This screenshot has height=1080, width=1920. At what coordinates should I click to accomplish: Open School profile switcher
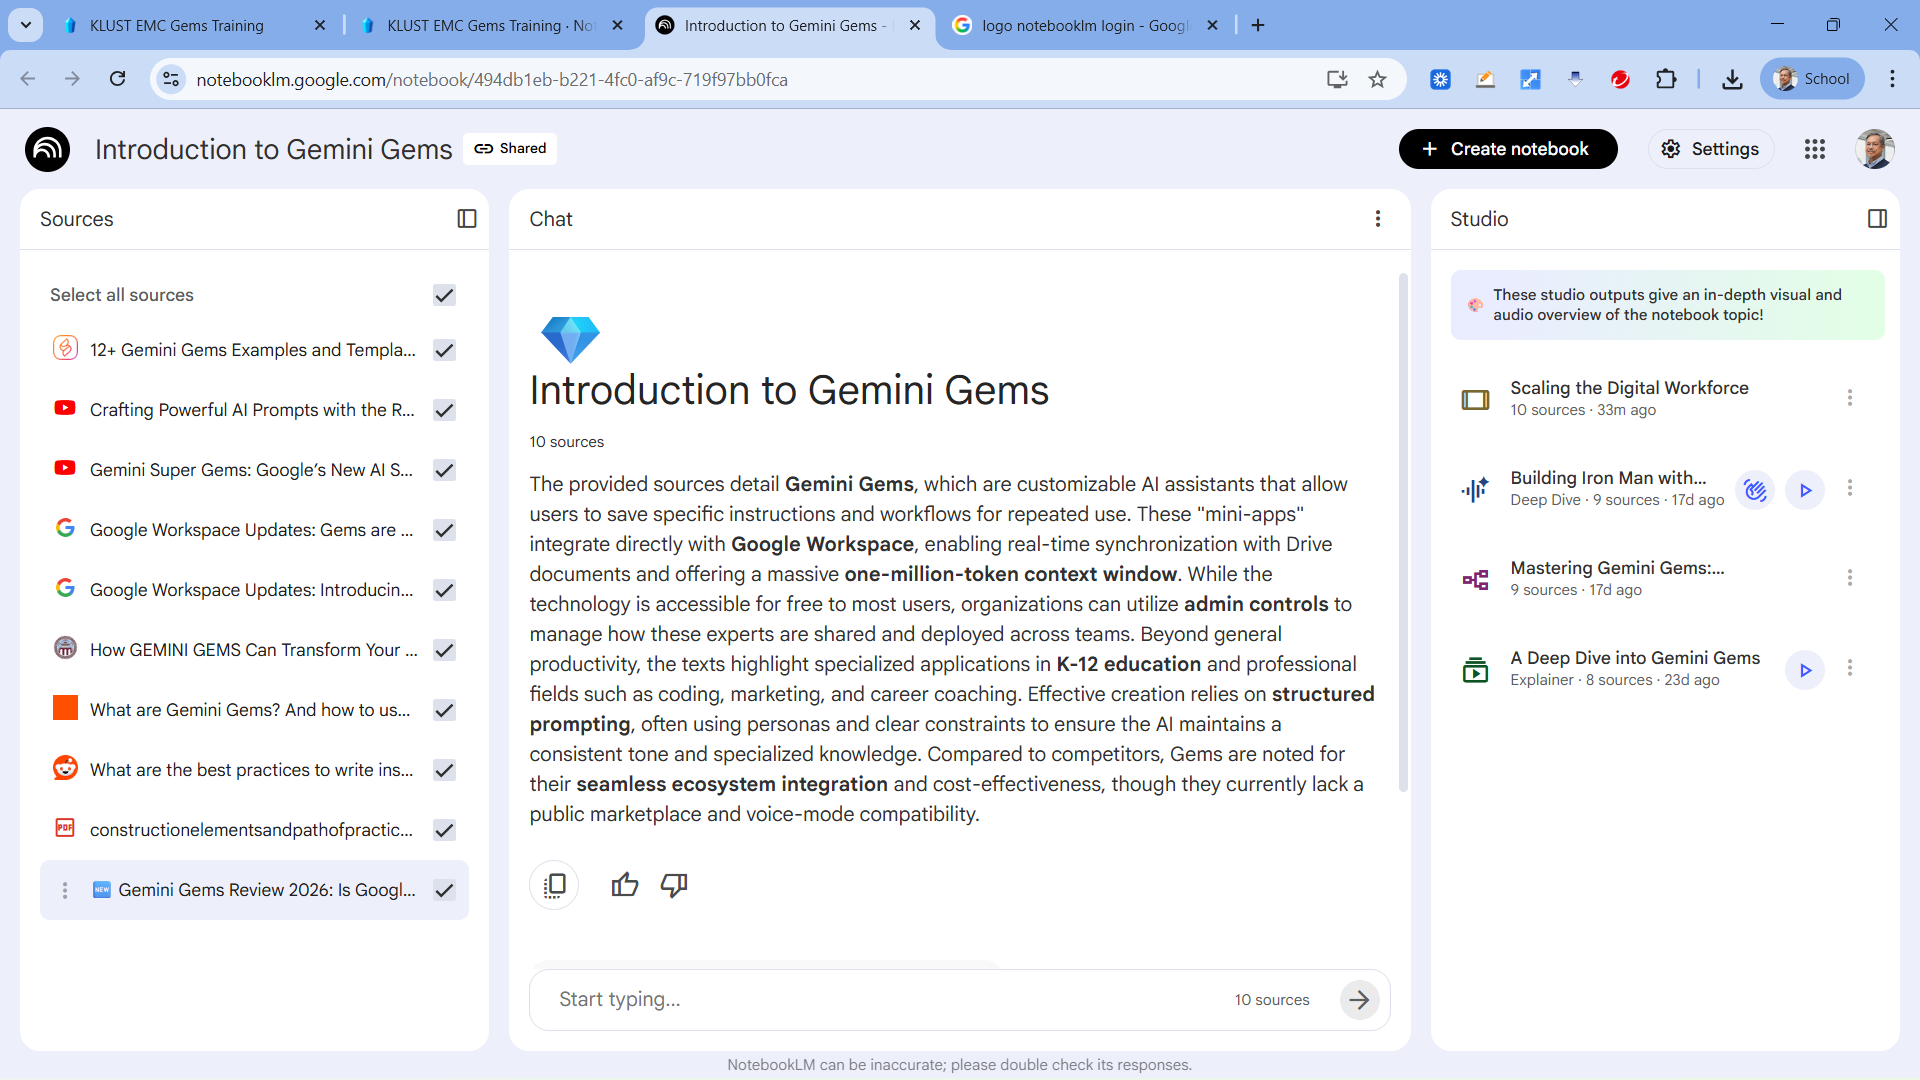(x=1812, y=79)
